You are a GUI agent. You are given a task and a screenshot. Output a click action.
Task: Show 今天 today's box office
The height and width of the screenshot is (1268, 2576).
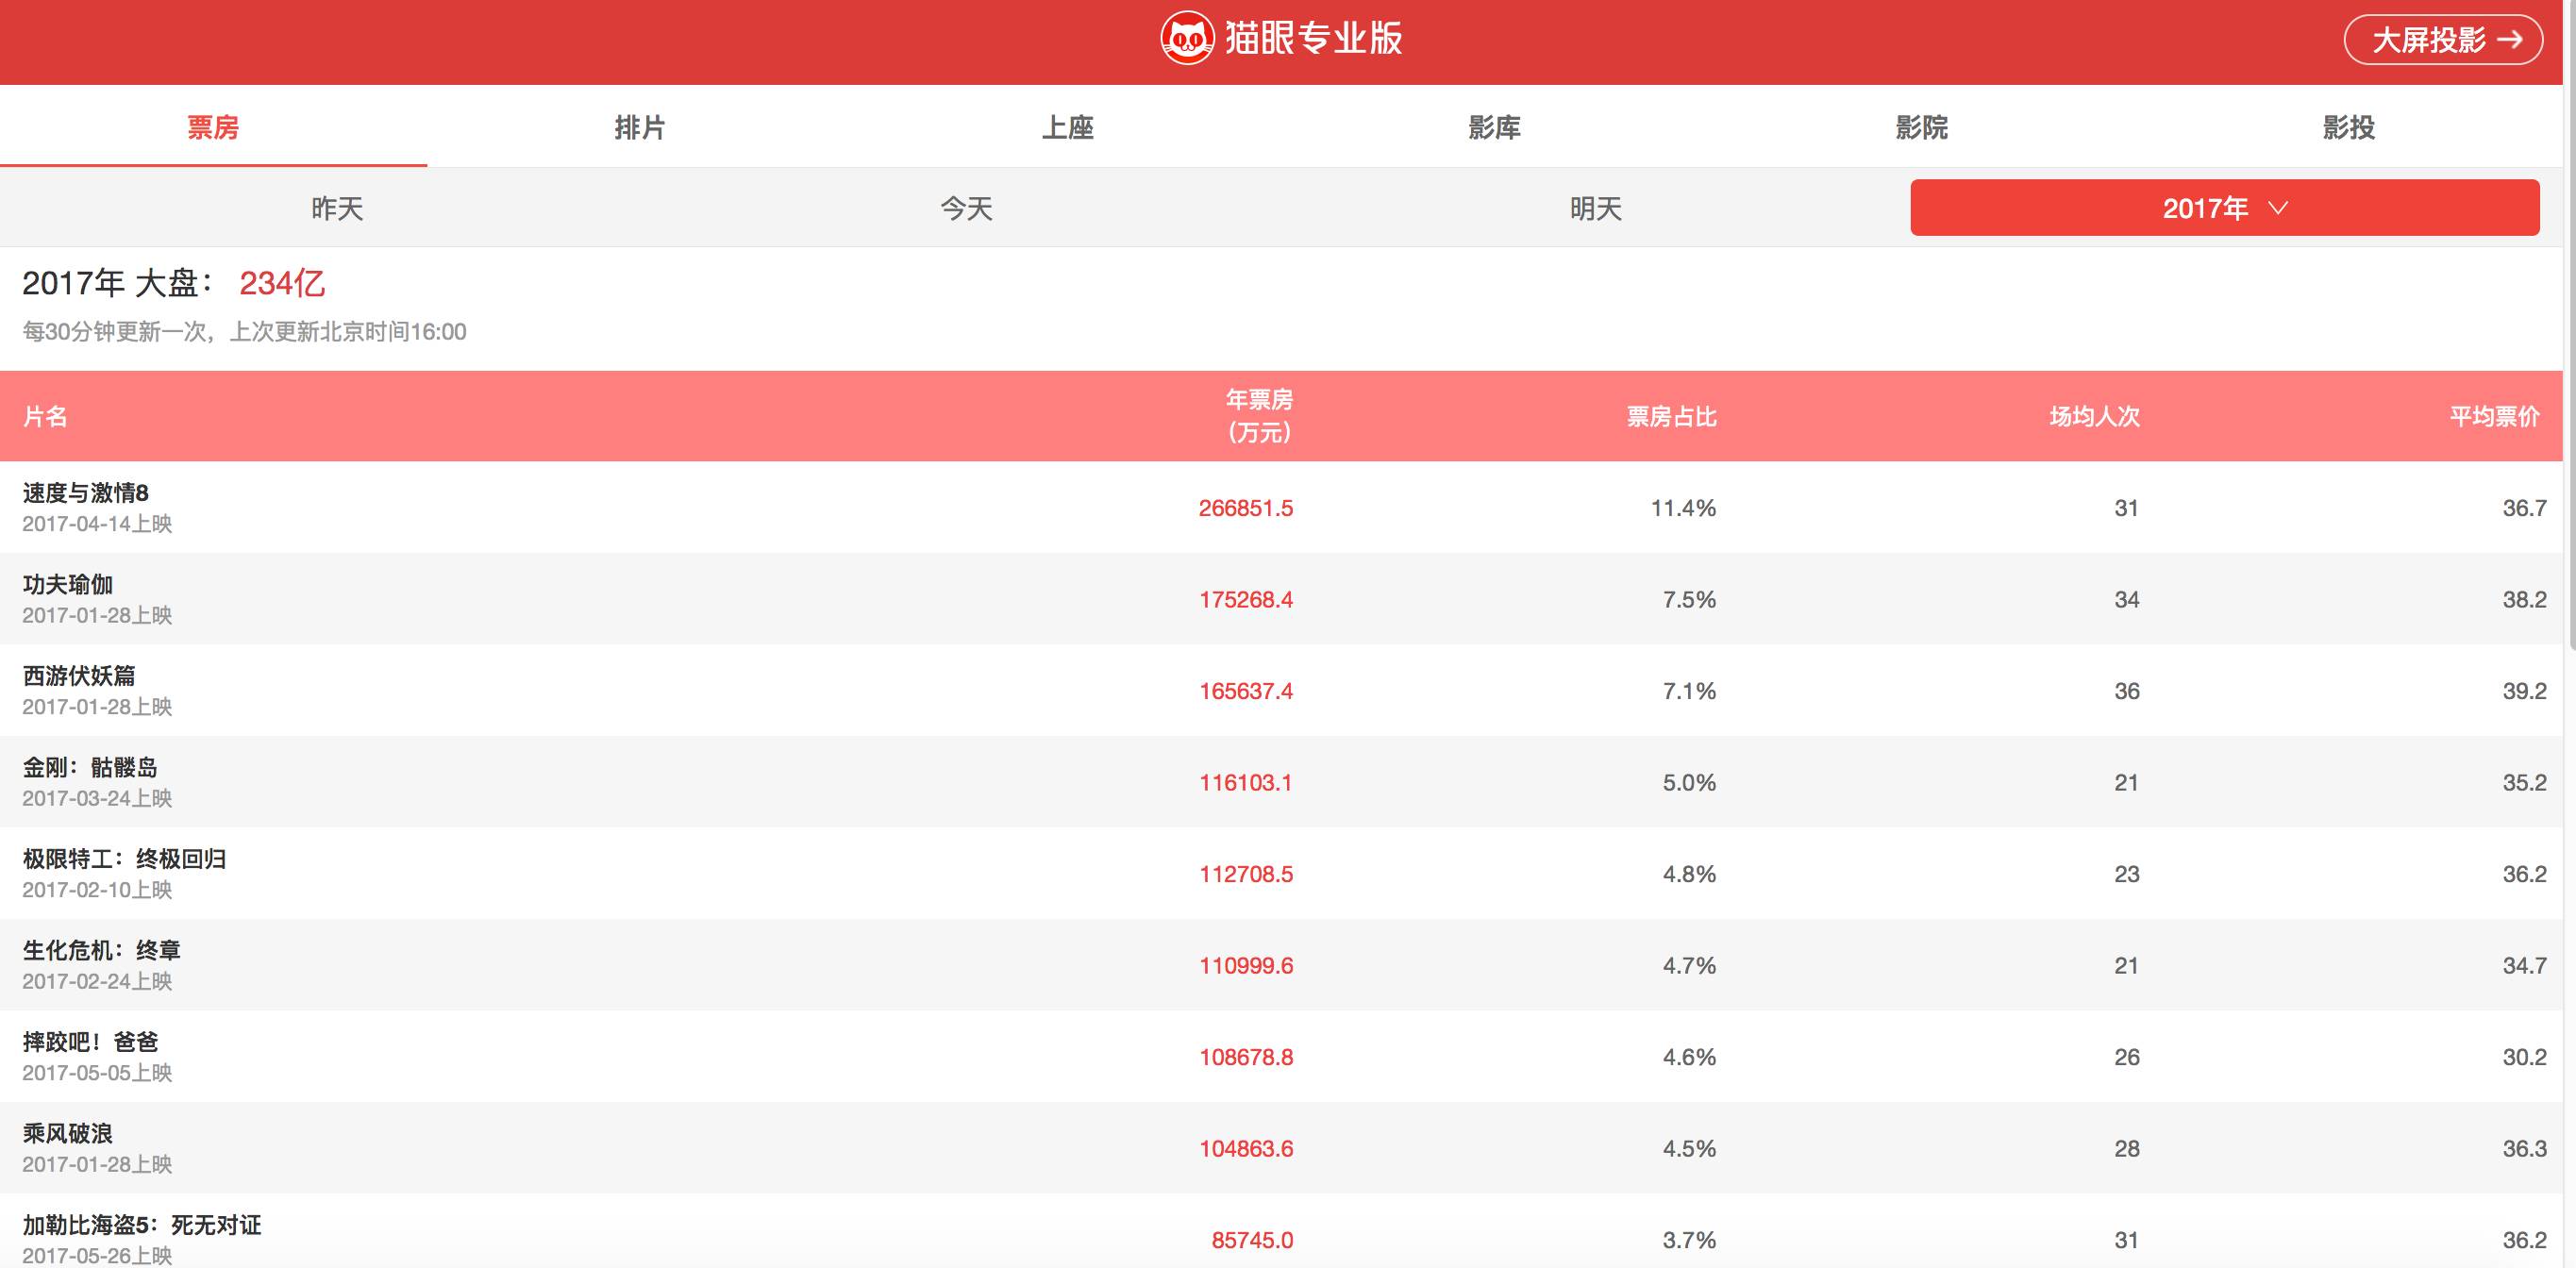coord(966,208)
